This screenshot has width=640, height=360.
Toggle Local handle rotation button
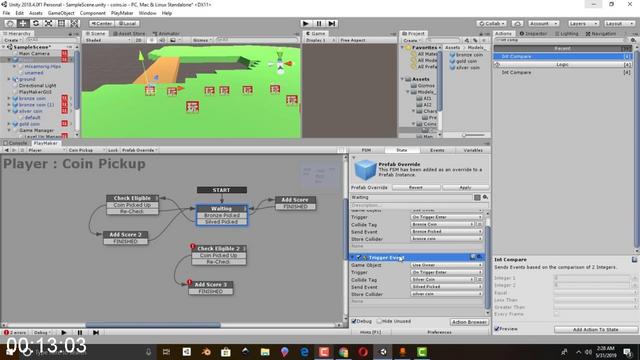pyautogui.click(x=128, y=24)
